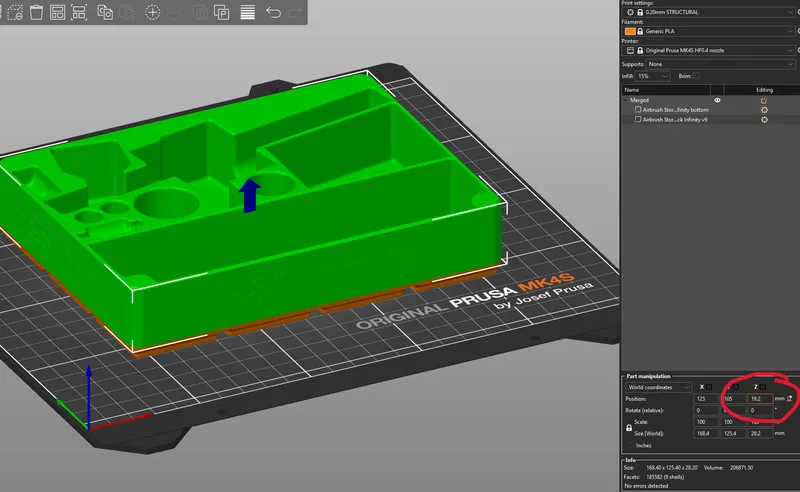Click the Rotate Z field

(x=760, y=410)
